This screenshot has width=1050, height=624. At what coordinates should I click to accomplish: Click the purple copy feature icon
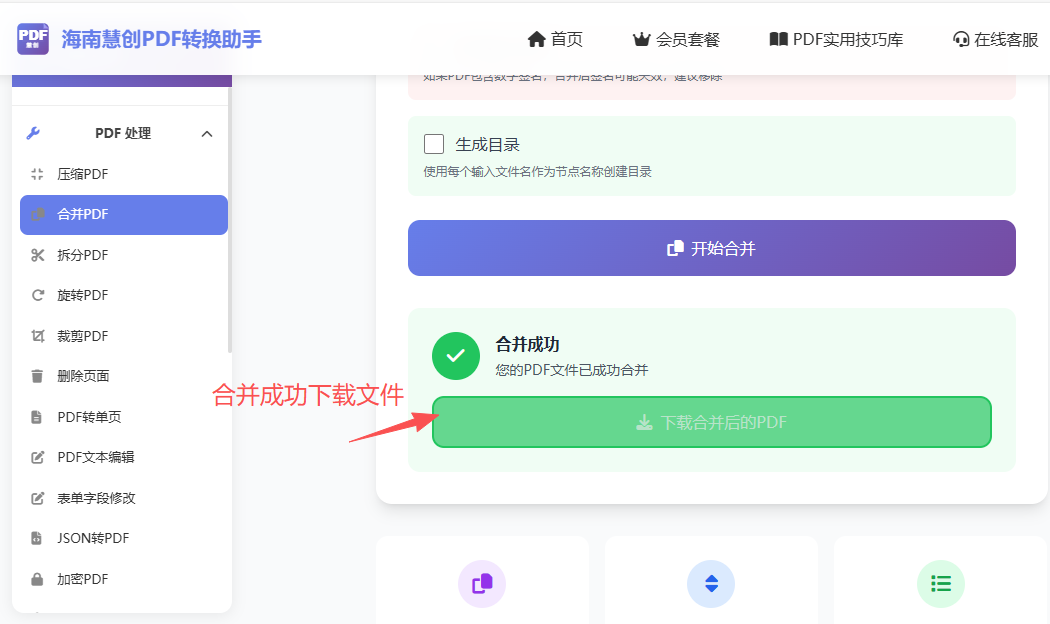482,584
